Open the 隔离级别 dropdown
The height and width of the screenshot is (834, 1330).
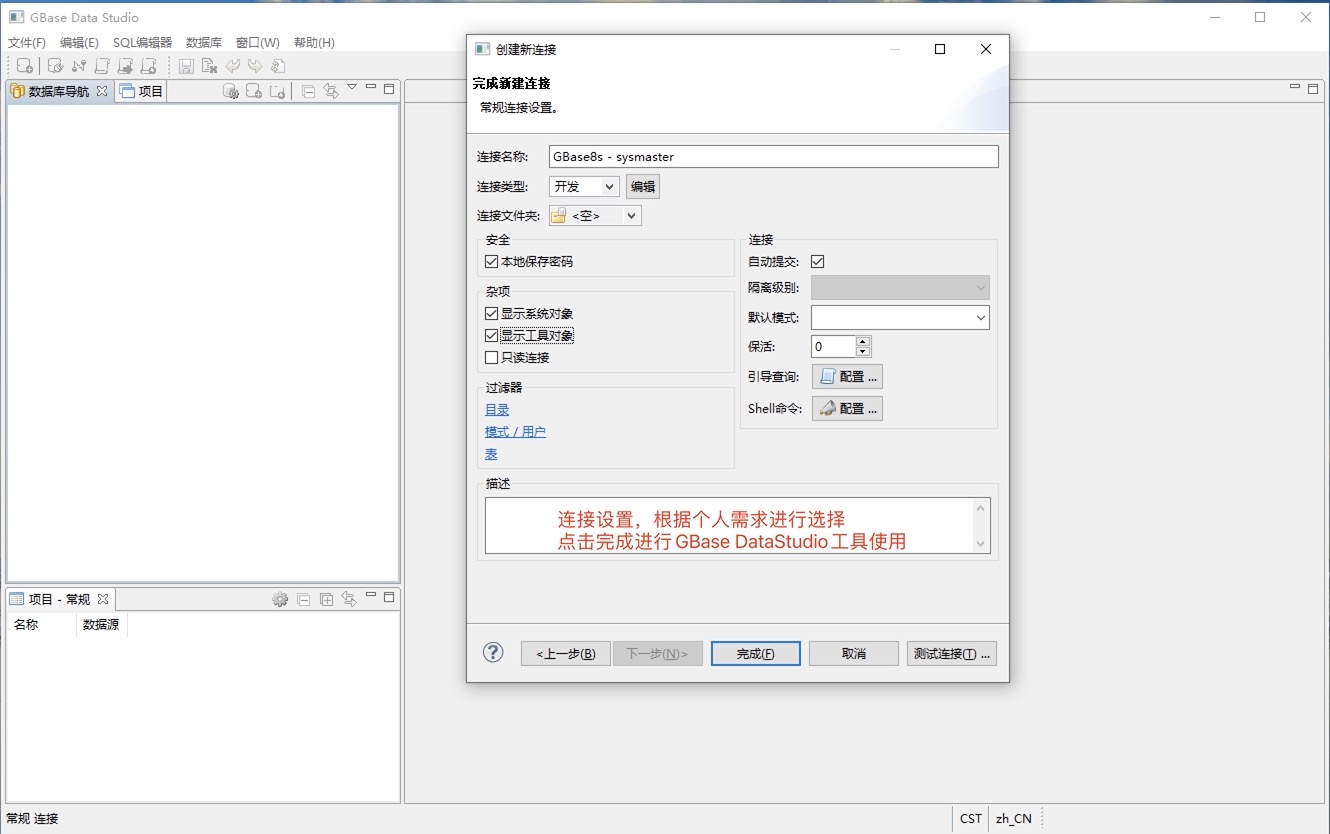(900, 287)
